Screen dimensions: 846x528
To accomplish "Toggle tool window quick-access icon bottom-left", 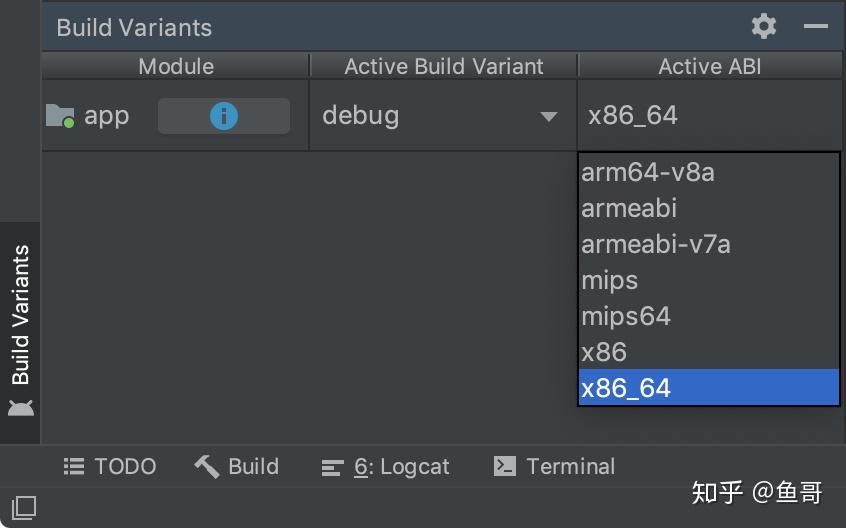I will 24,508.
